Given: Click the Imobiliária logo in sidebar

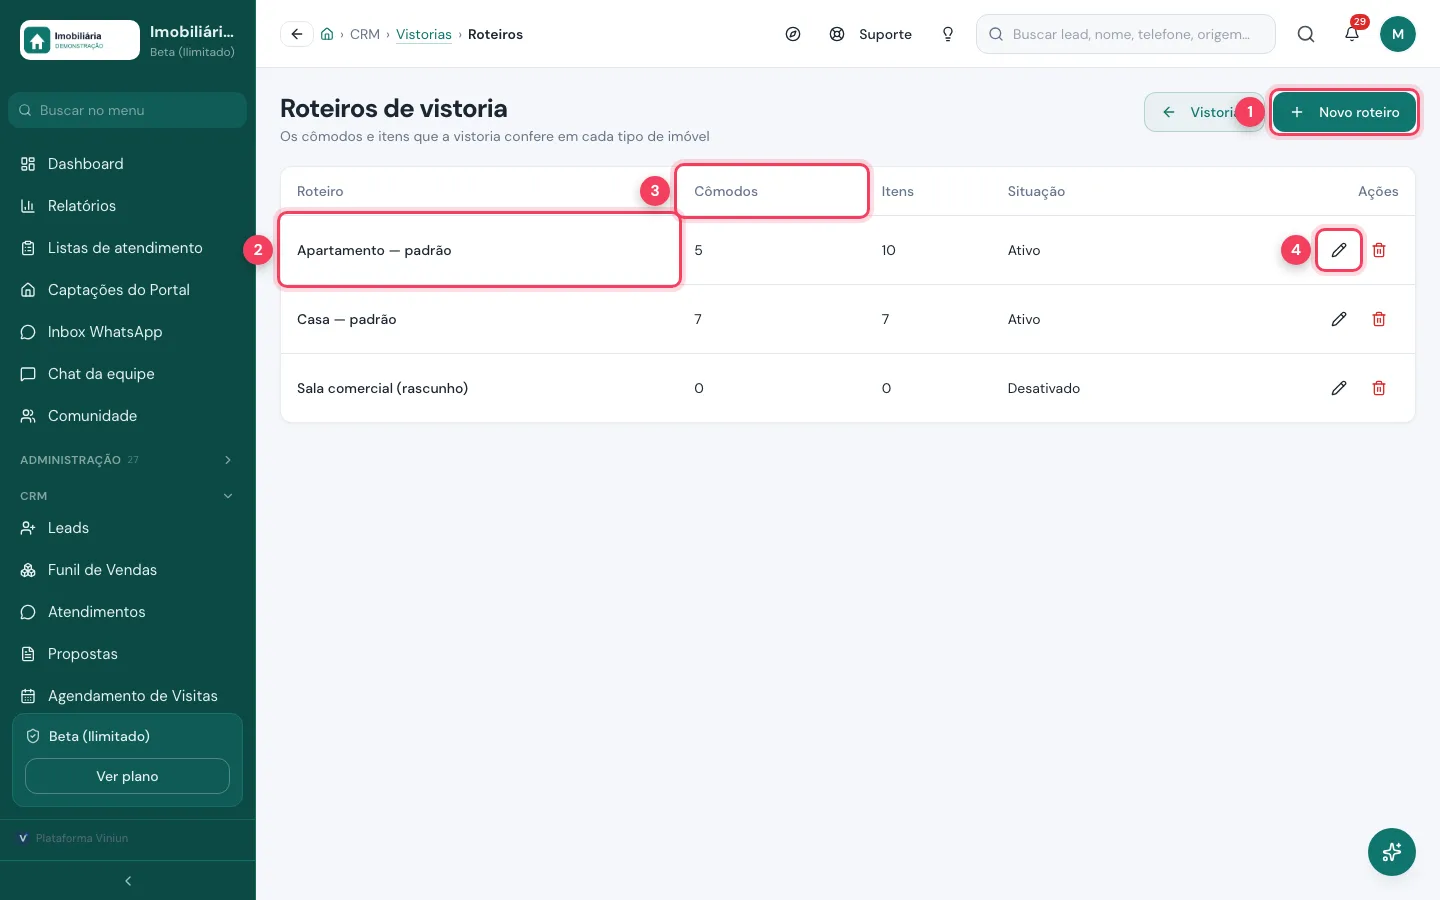Looking at the screenshot, I should click(x=80, y=40).
